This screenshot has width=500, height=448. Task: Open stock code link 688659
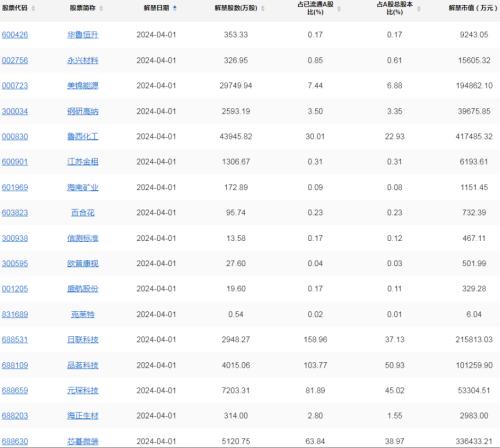pos(15,390)
